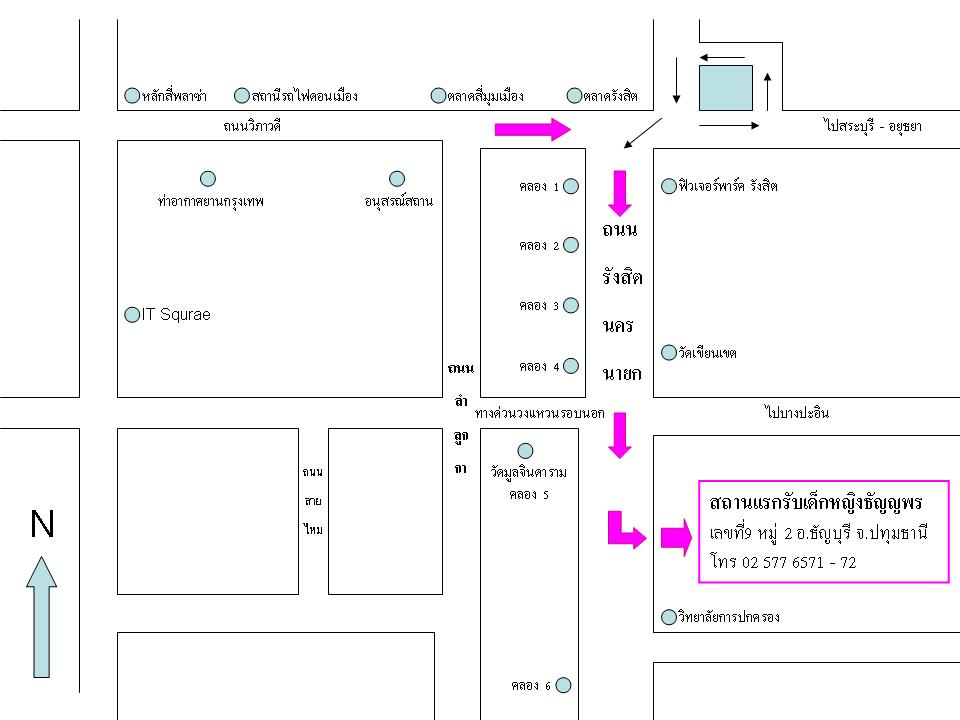Click the circle marker beside ตลาดรังสิต
The height and width of the screenshot is (720, 960).
point(574,96)
